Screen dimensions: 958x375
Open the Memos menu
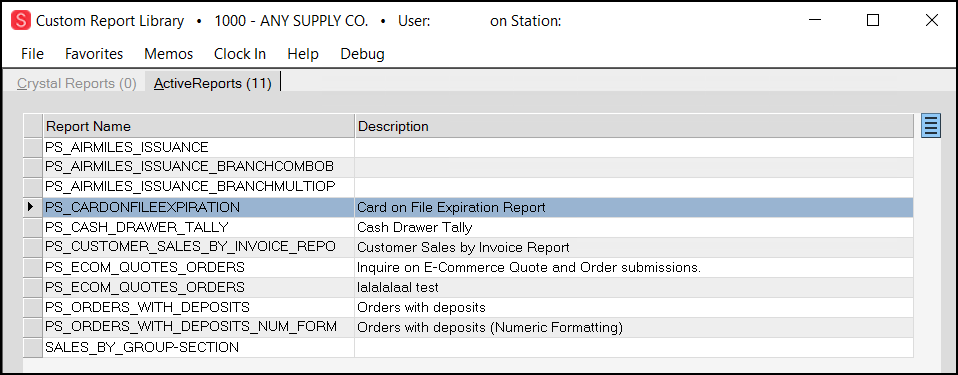click(169, 54)
